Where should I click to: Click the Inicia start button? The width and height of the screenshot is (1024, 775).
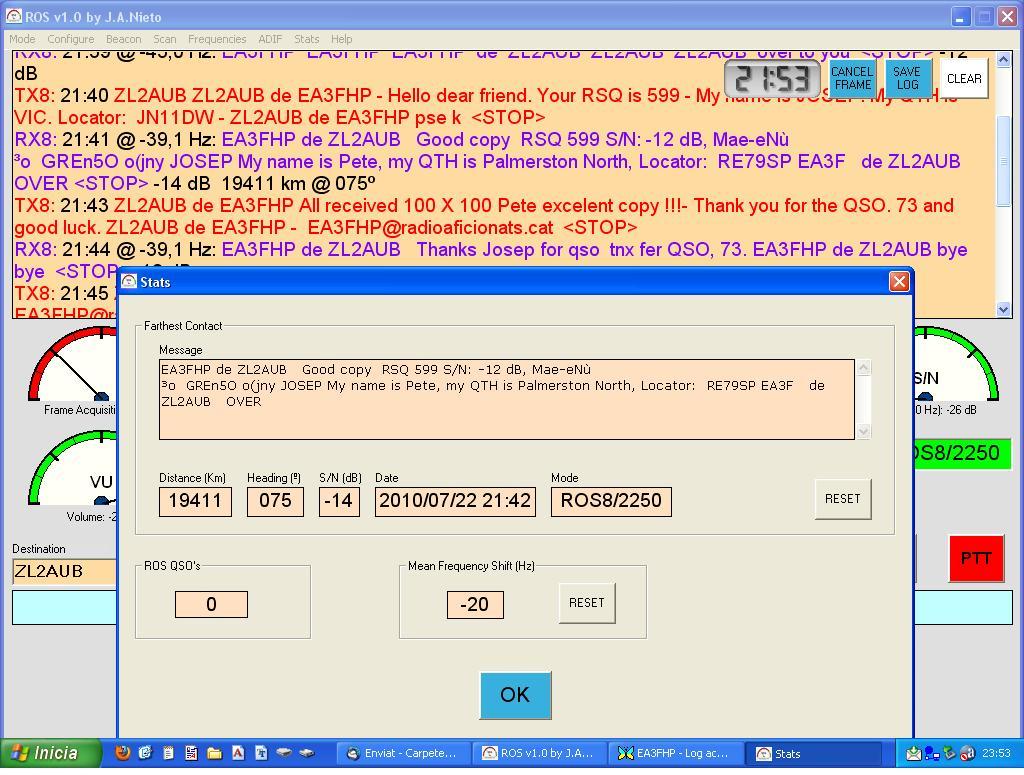click(x=52, y=753)
